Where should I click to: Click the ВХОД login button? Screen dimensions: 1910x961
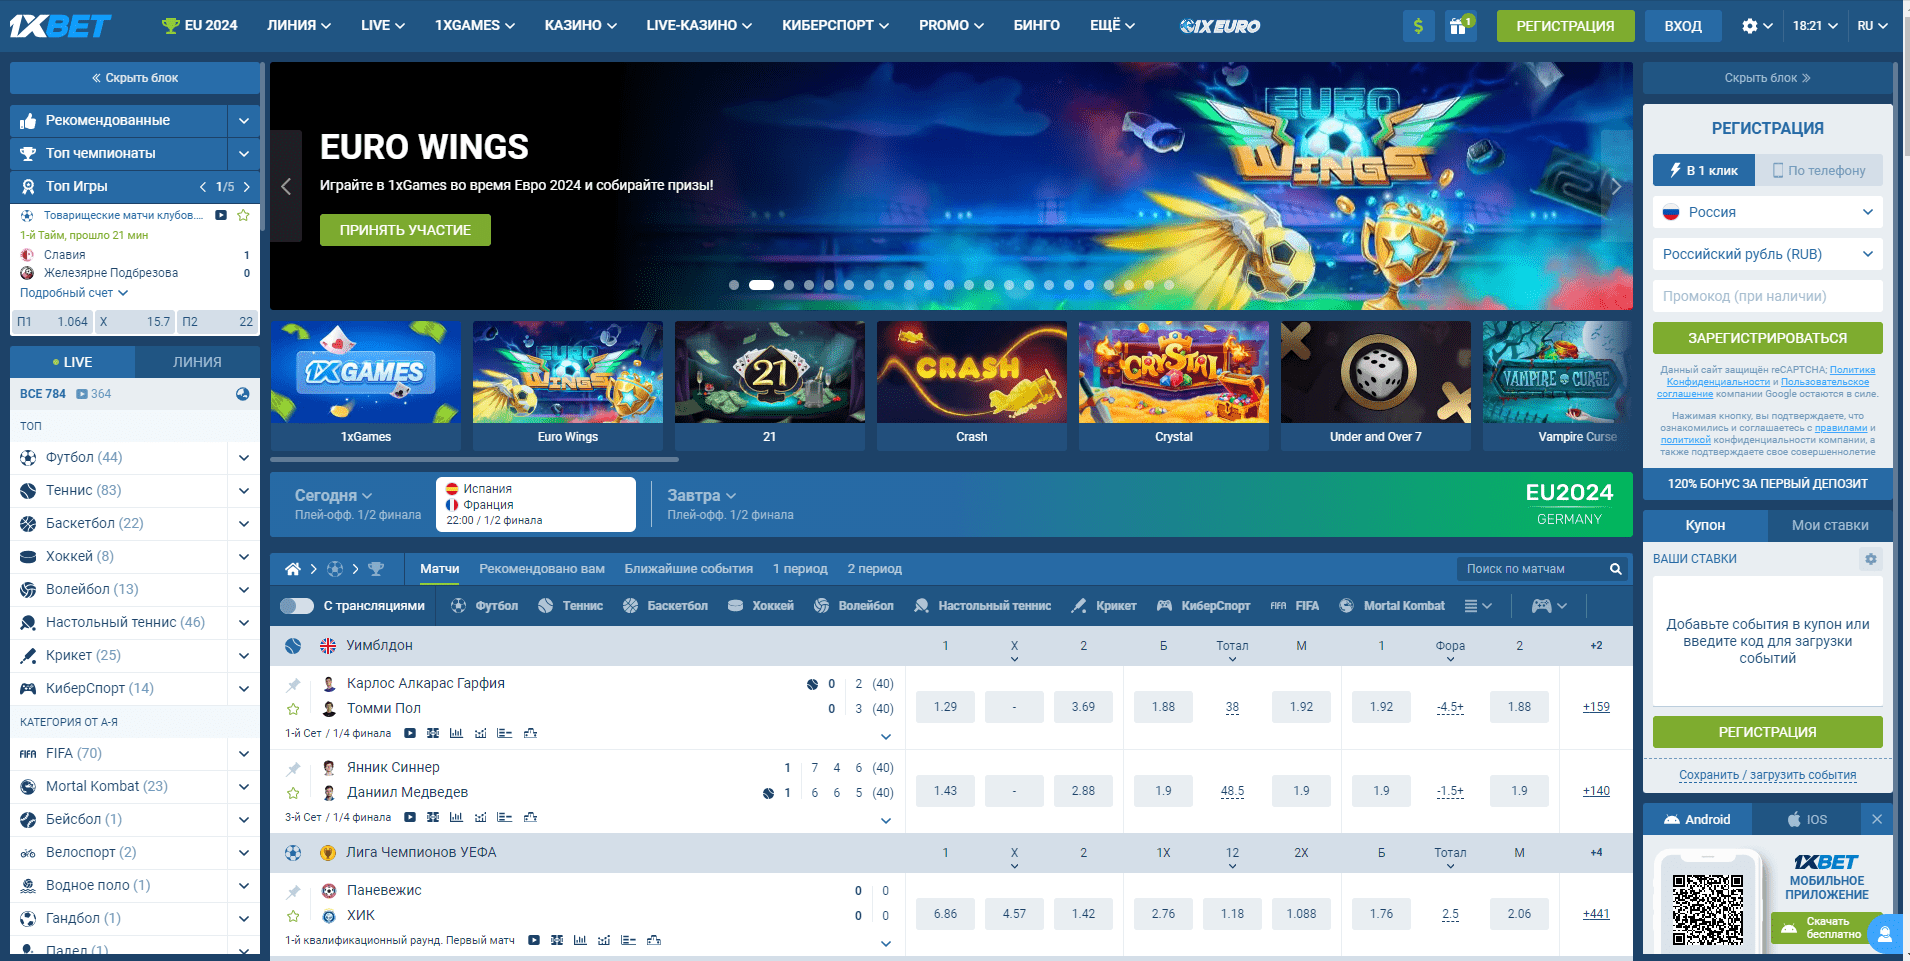pyautogui.click(x=1683, y=26)
